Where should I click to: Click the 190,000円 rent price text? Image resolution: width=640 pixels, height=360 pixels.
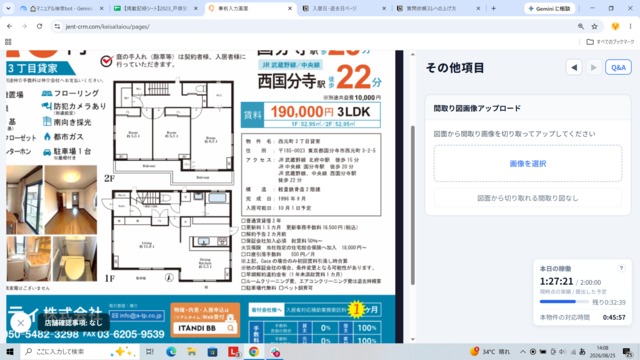click(301, 111)
